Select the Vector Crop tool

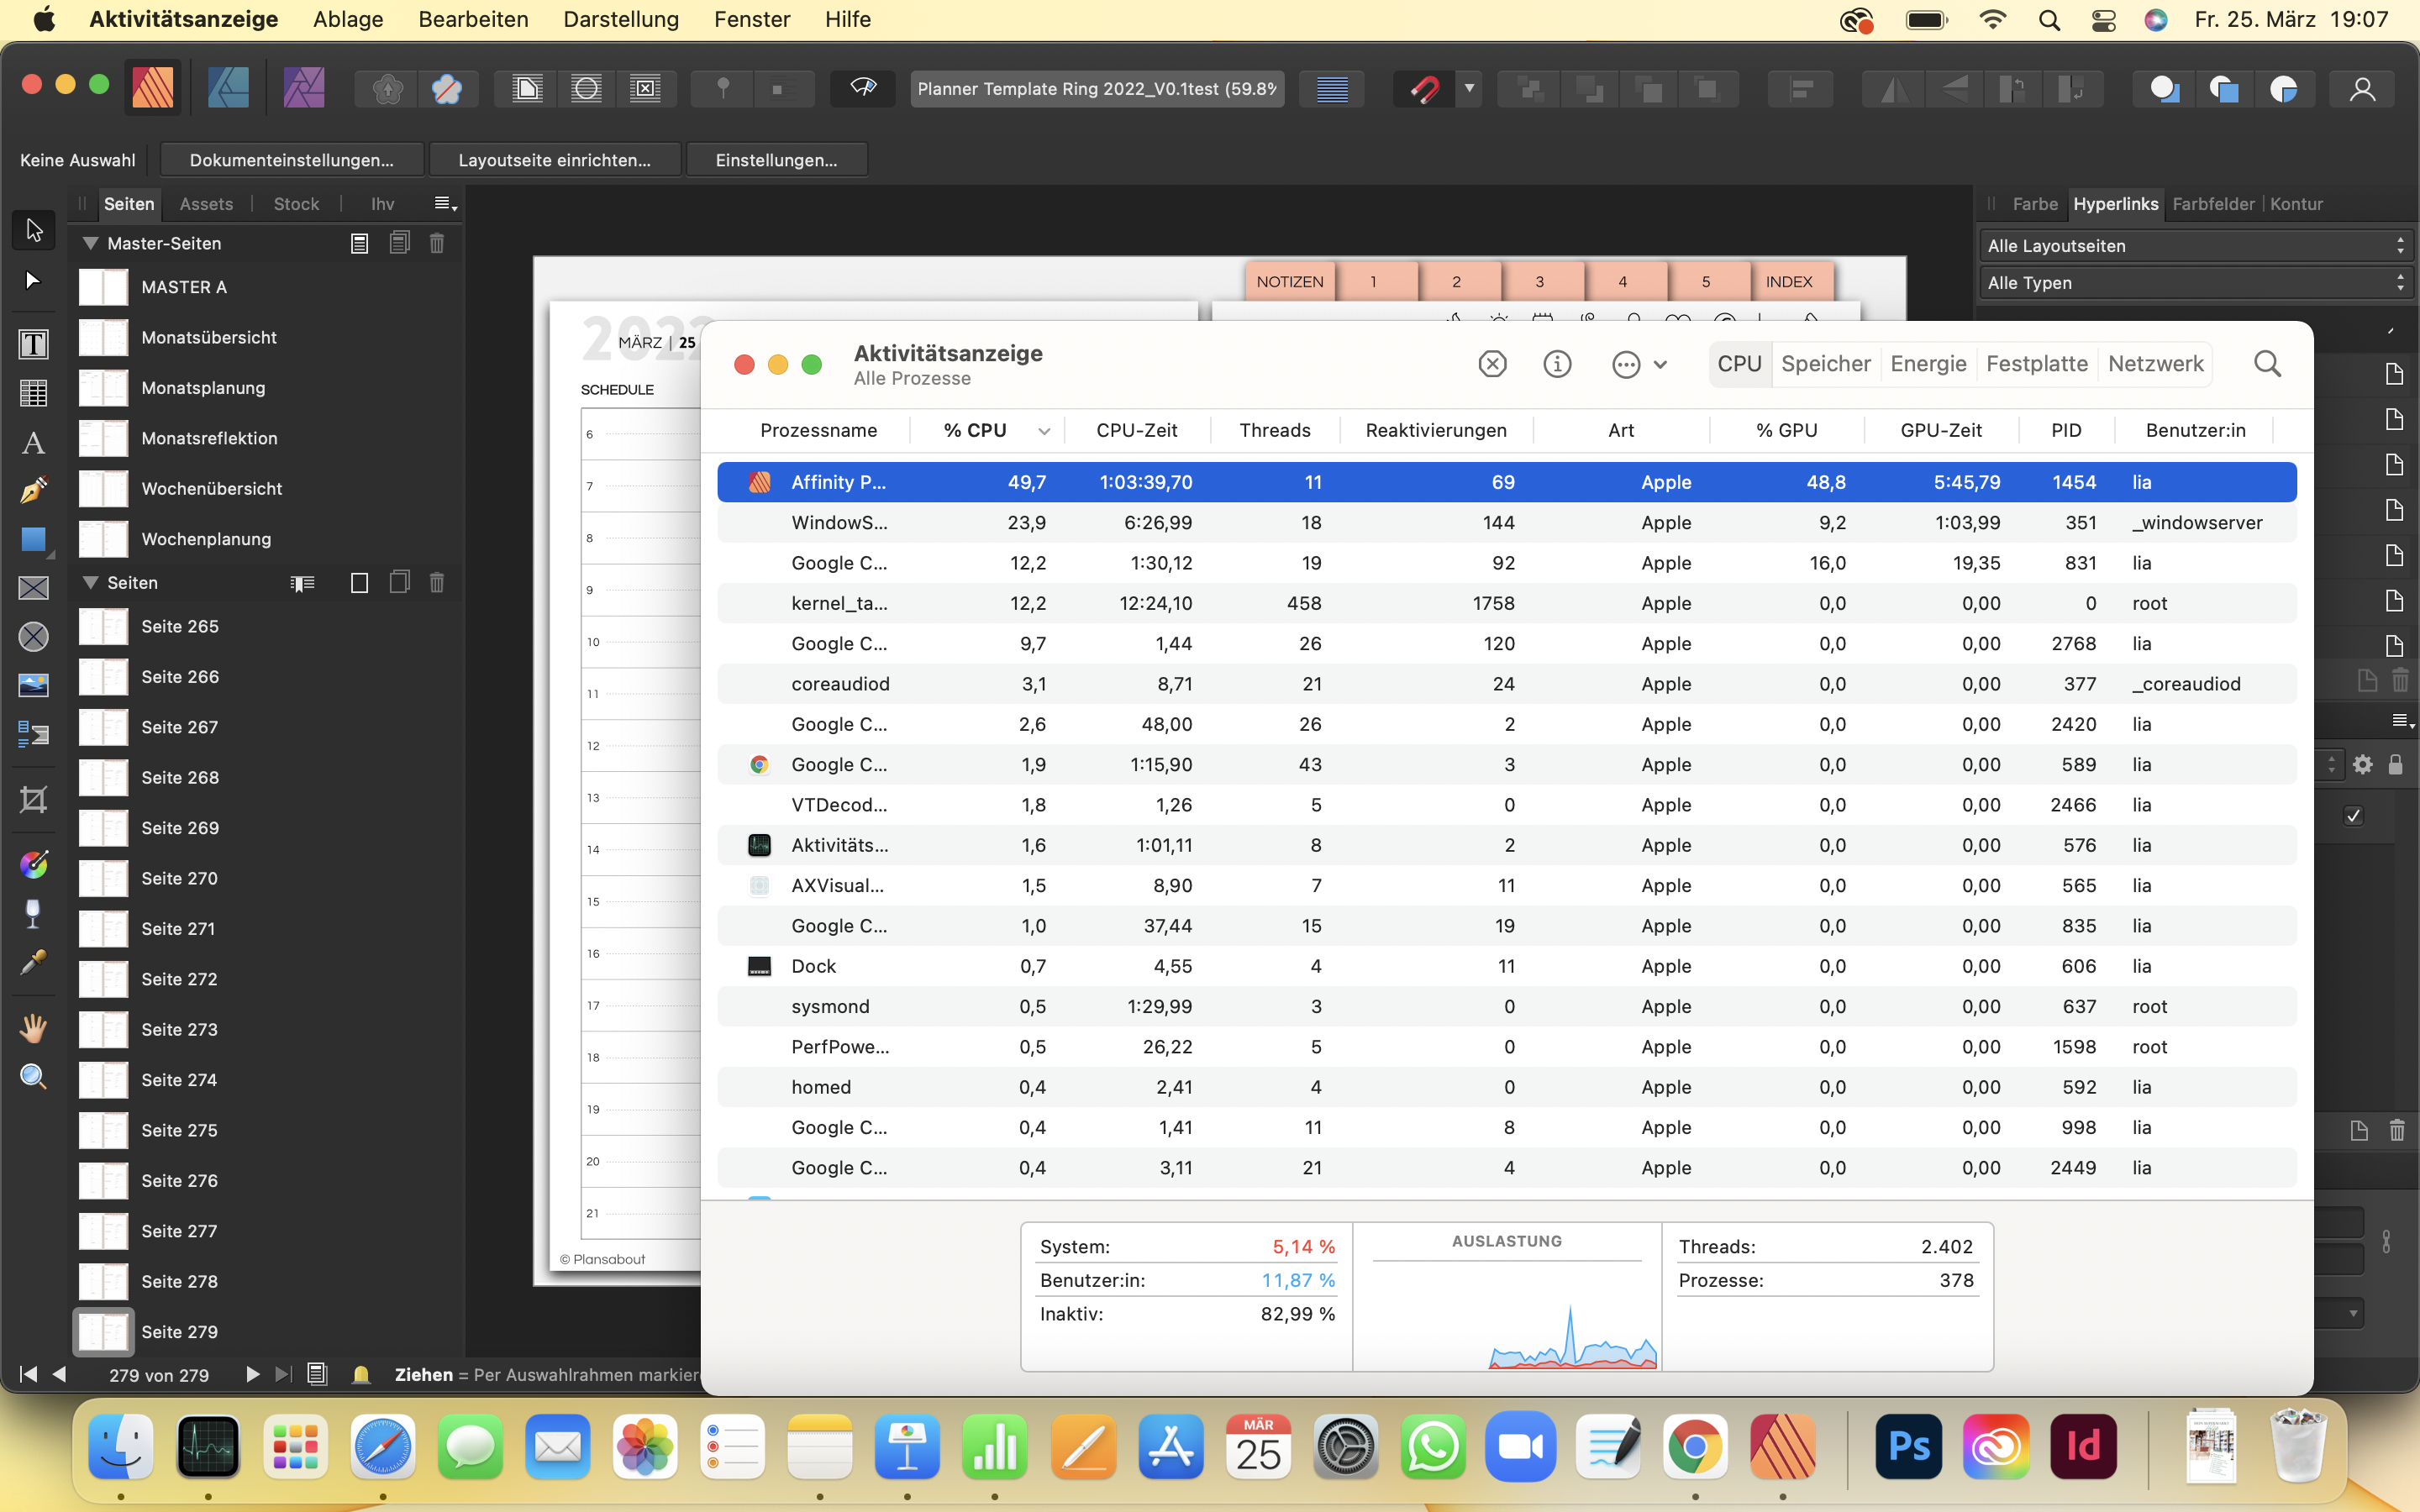pos(33,799)
